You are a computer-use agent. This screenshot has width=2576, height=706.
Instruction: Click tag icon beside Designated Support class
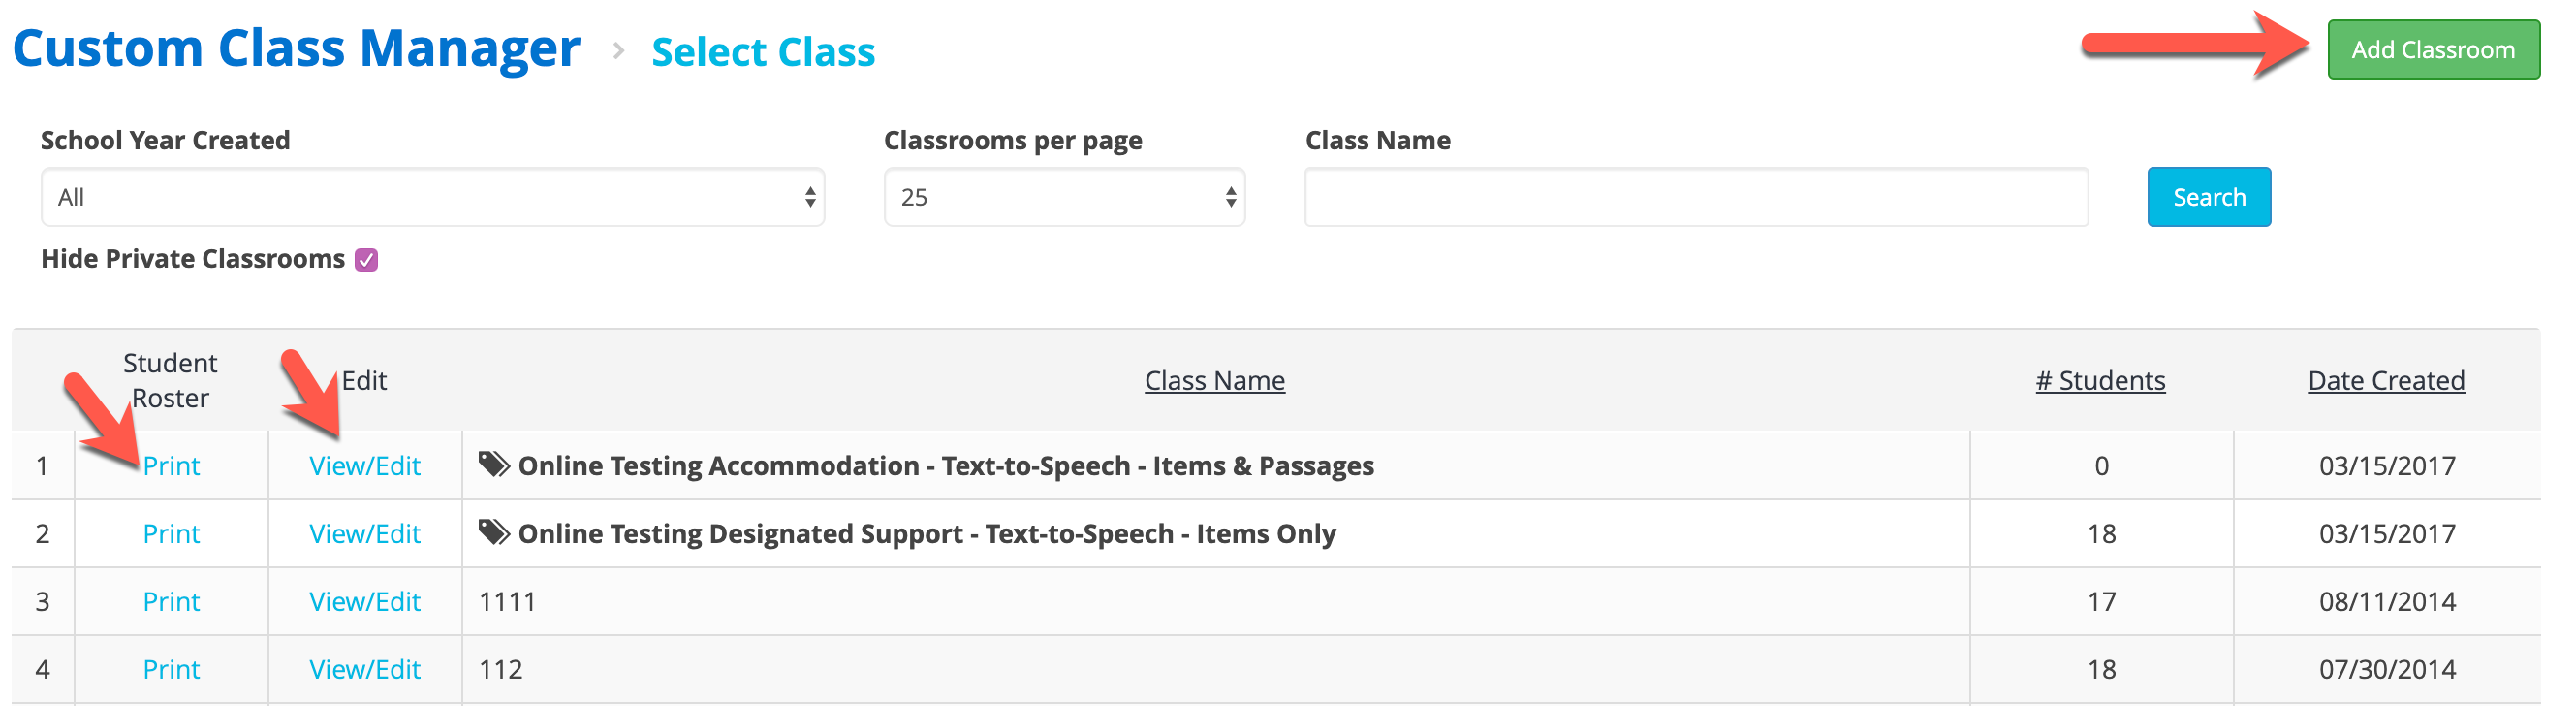coord(494,533)
